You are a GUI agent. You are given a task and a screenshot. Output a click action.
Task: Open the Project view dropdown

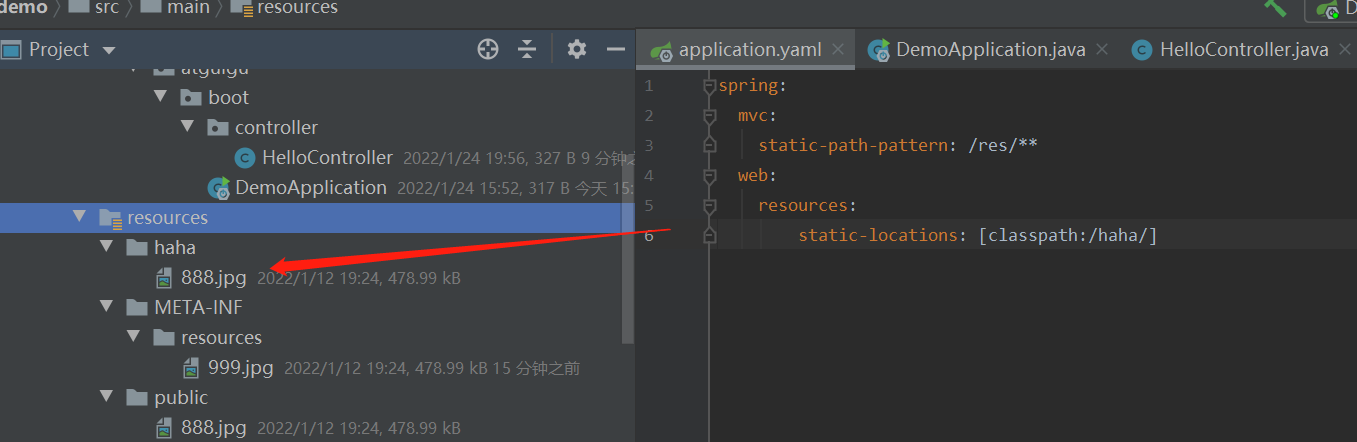(x=109, y=50)
